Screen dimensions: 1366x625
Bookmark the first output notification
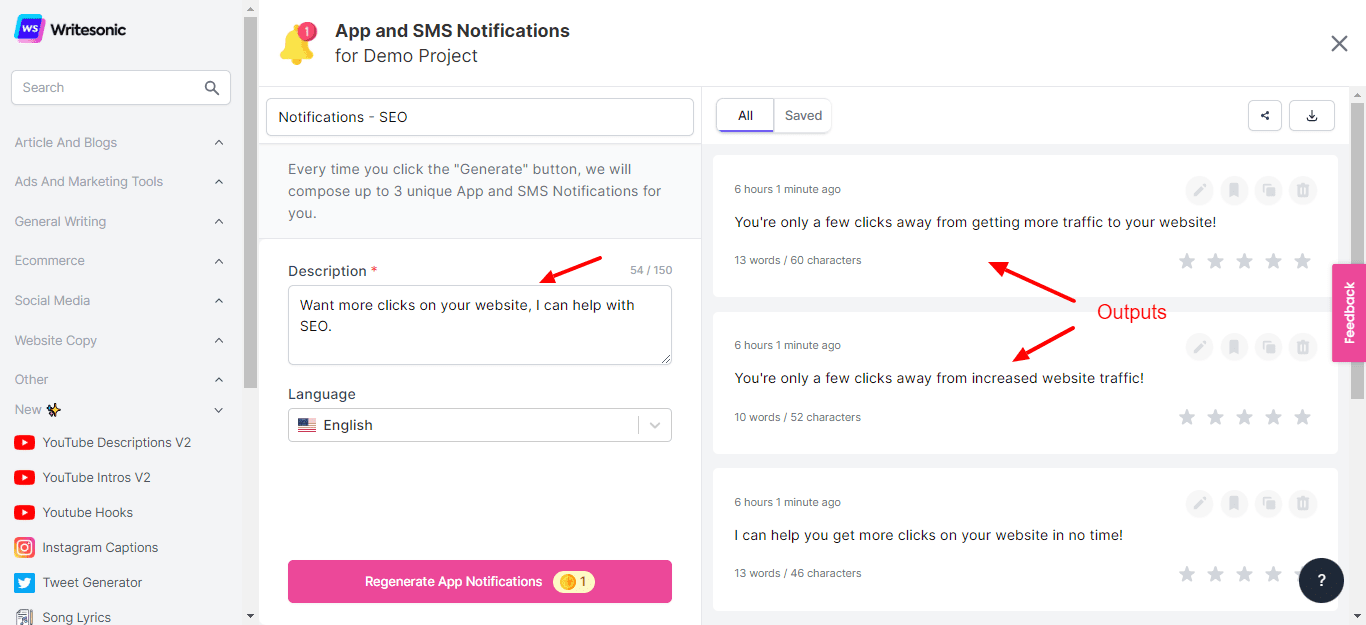coord(1234,190)
